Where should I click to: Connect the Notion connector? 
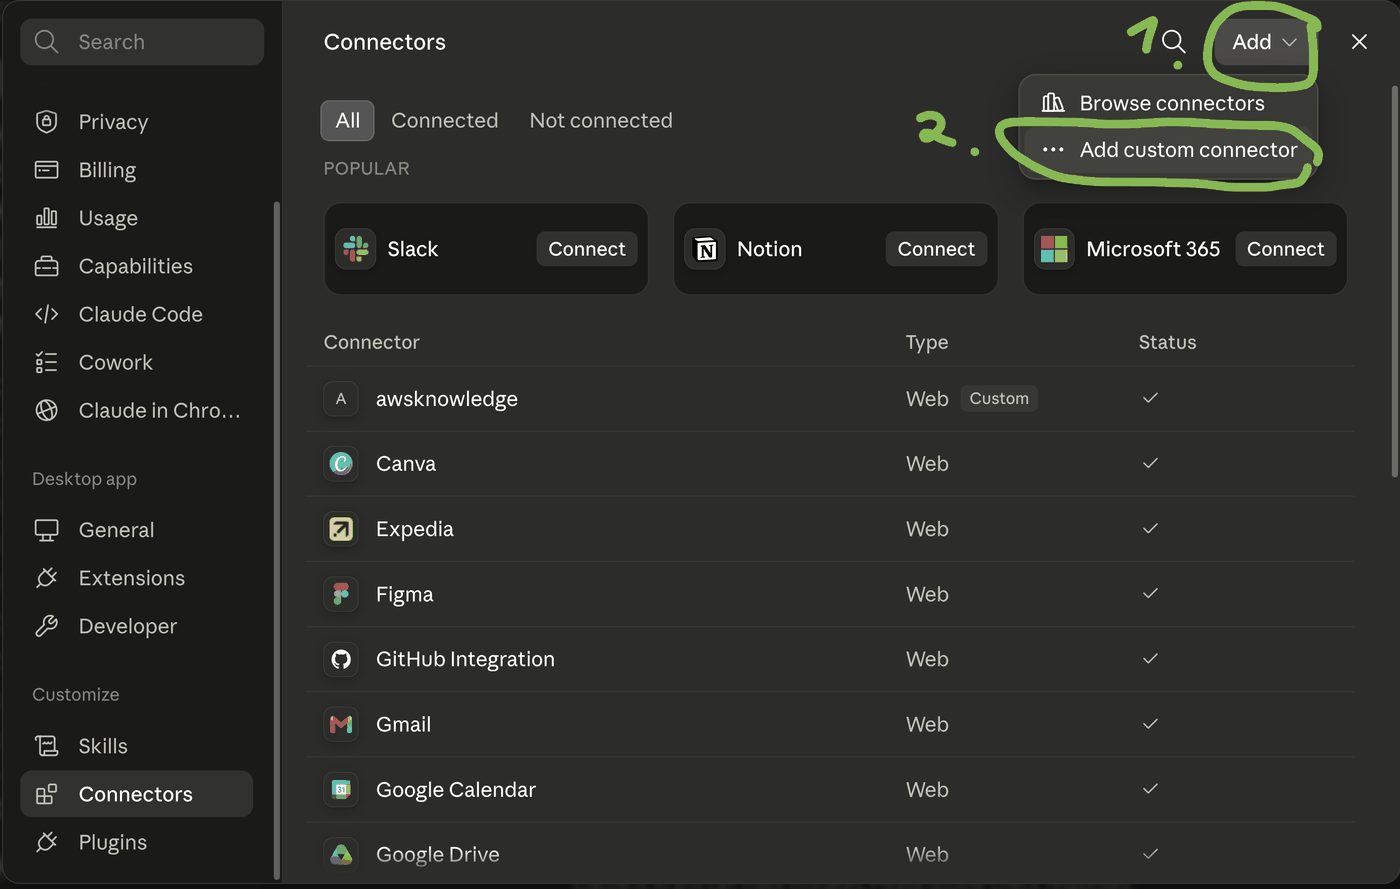point(936,249)
